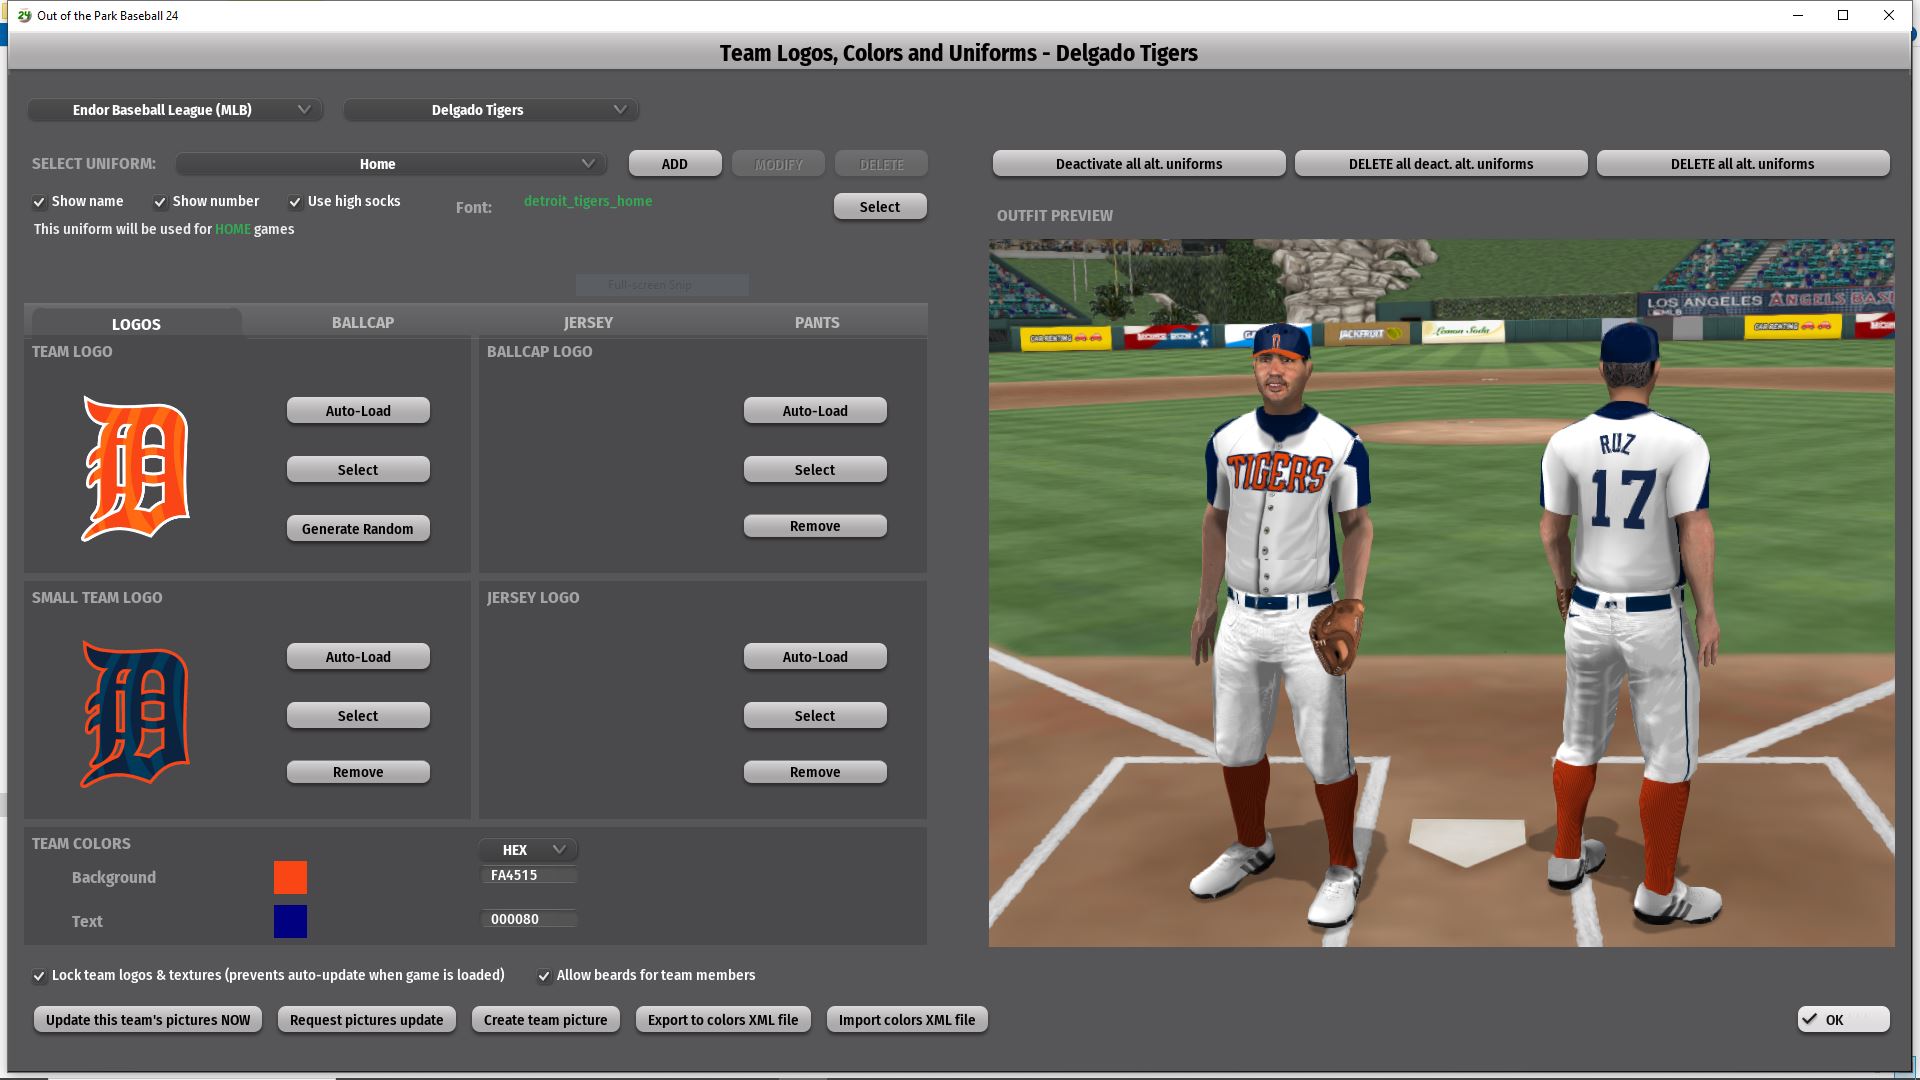The height and width of the screenshot is (1080, 1920).
Task: Disable the Use high socks option
Action: point(295,202)
